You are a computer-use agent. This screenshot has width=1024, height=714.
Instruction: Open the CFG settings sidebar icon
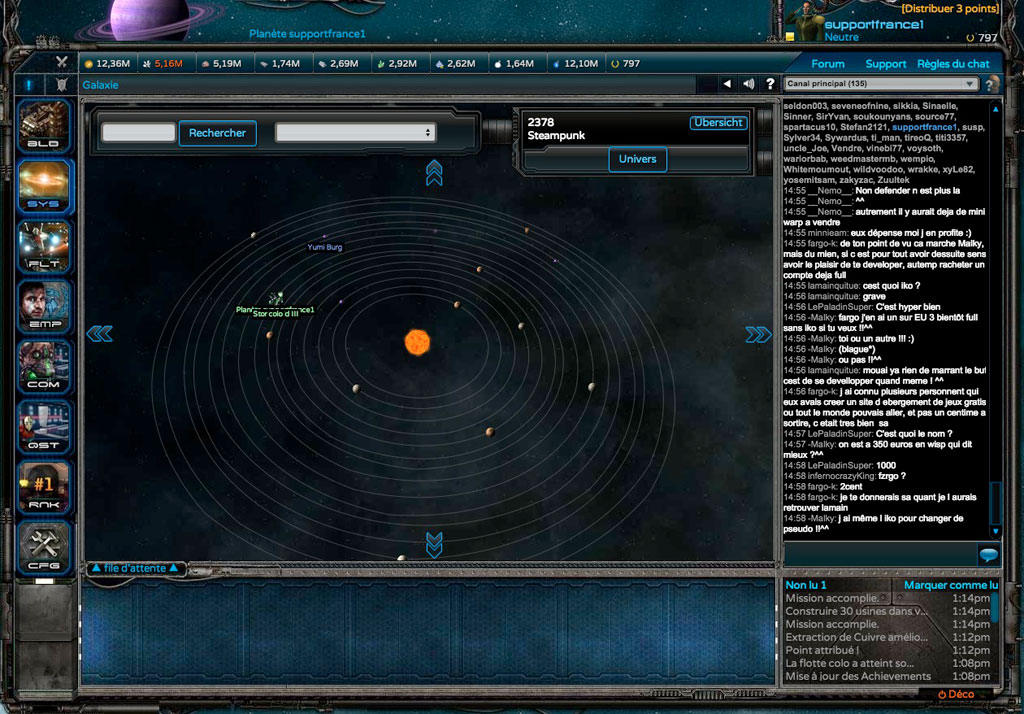click(44, 547)
